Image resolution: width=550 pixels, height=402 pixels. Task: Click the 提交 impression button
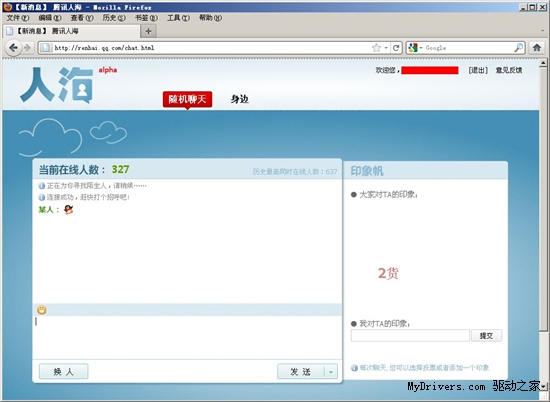pyautogui.click(x=487, y=336)
